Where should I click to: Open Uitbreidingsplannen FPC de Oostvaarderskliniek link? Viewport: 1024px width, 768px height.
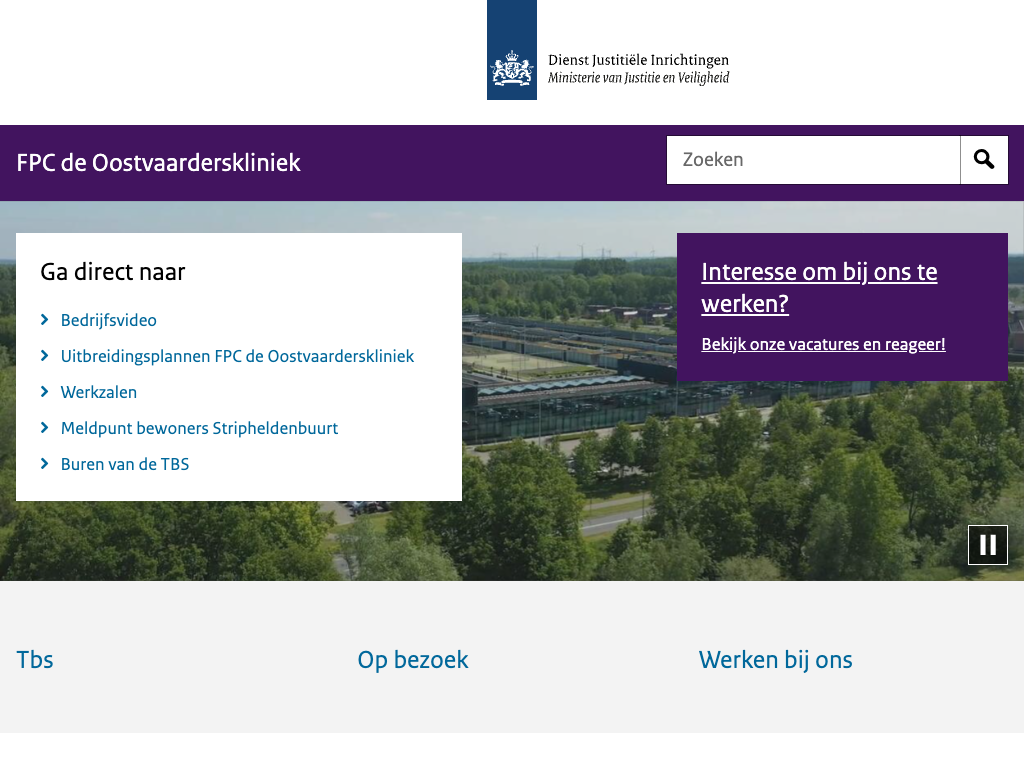237,356
